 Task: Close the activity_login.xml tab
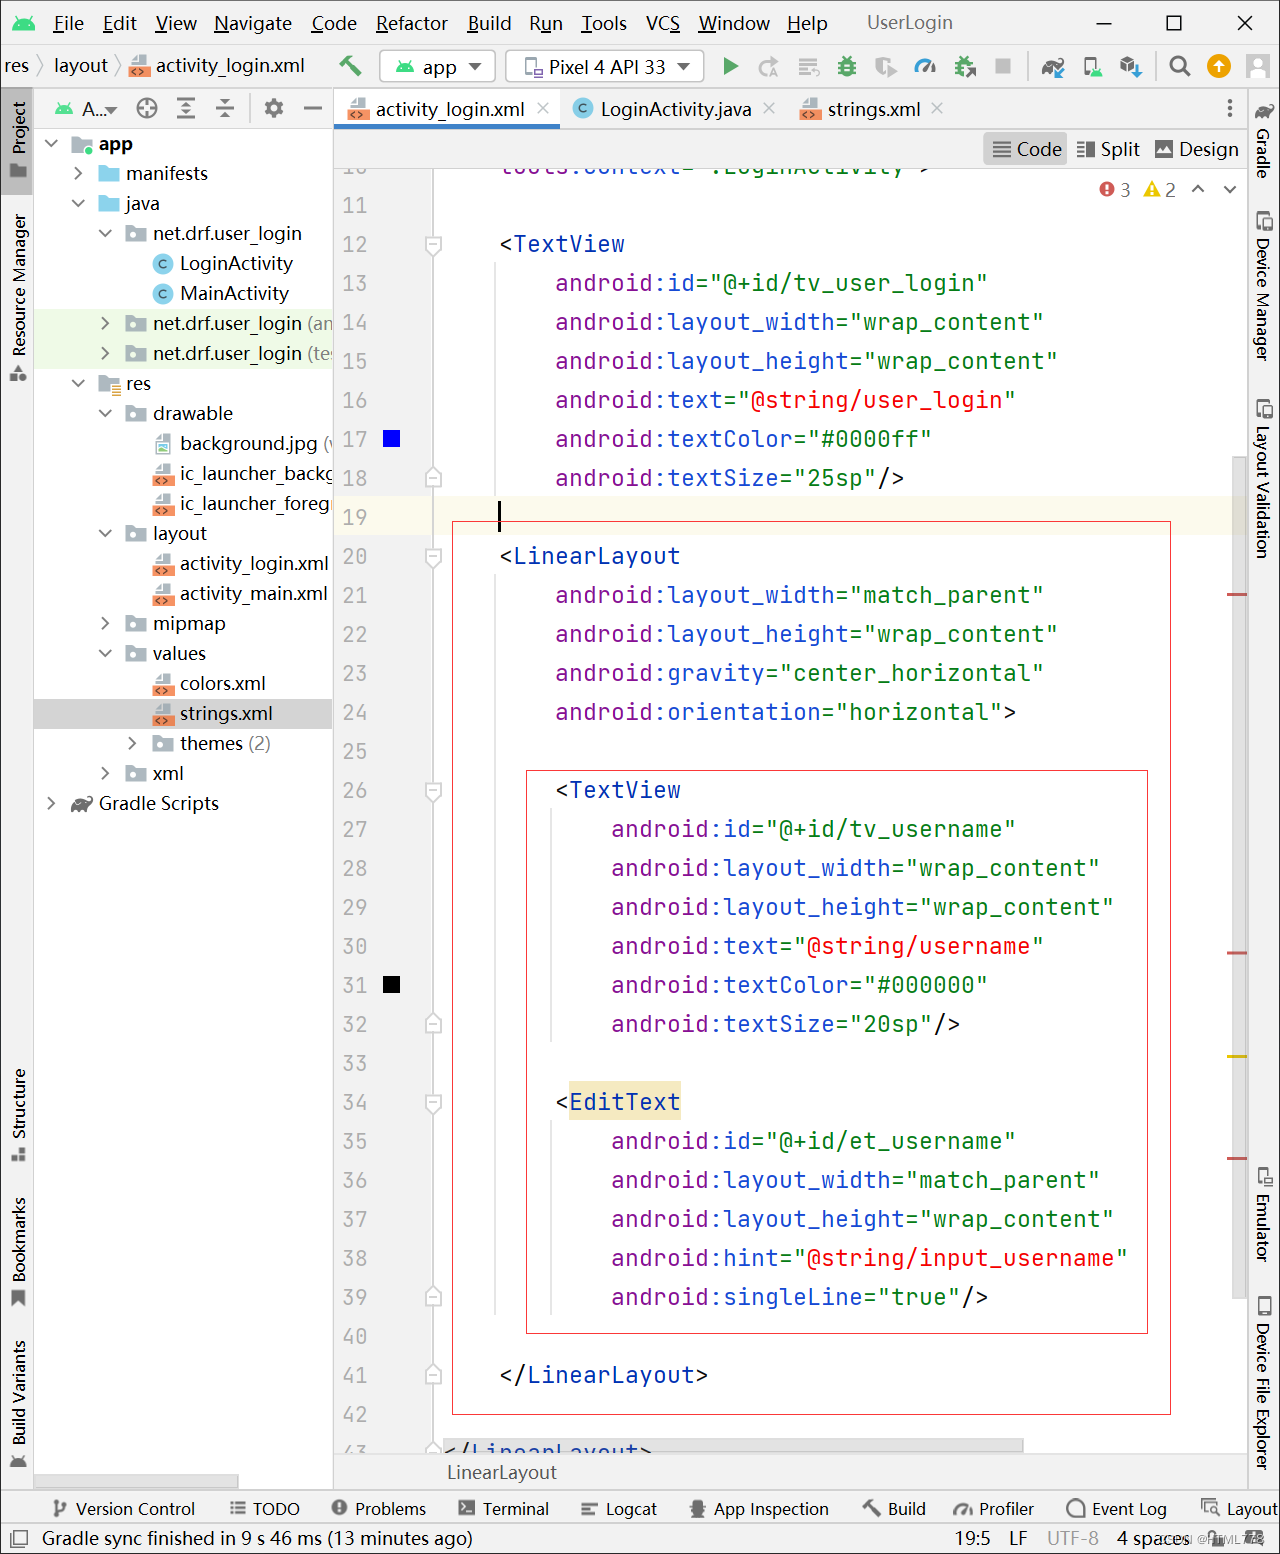point(543,108)
